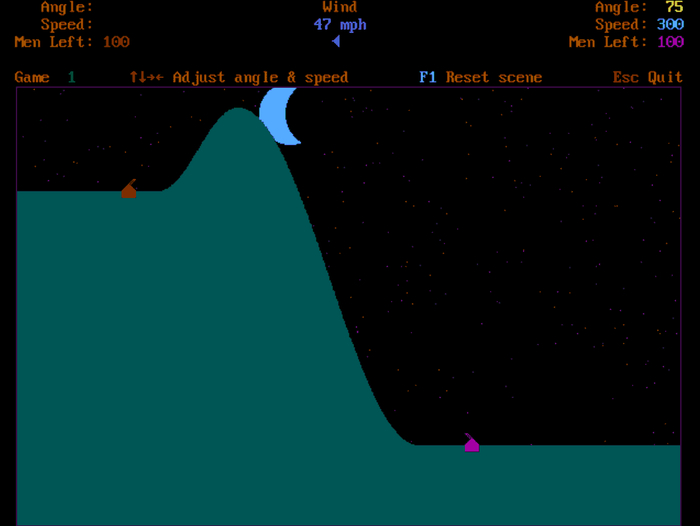Click the left player's 'Men Left: 100' counter
Image resolution: width=700 pixels, height=526 pixels.
click(x=72, y=42)
